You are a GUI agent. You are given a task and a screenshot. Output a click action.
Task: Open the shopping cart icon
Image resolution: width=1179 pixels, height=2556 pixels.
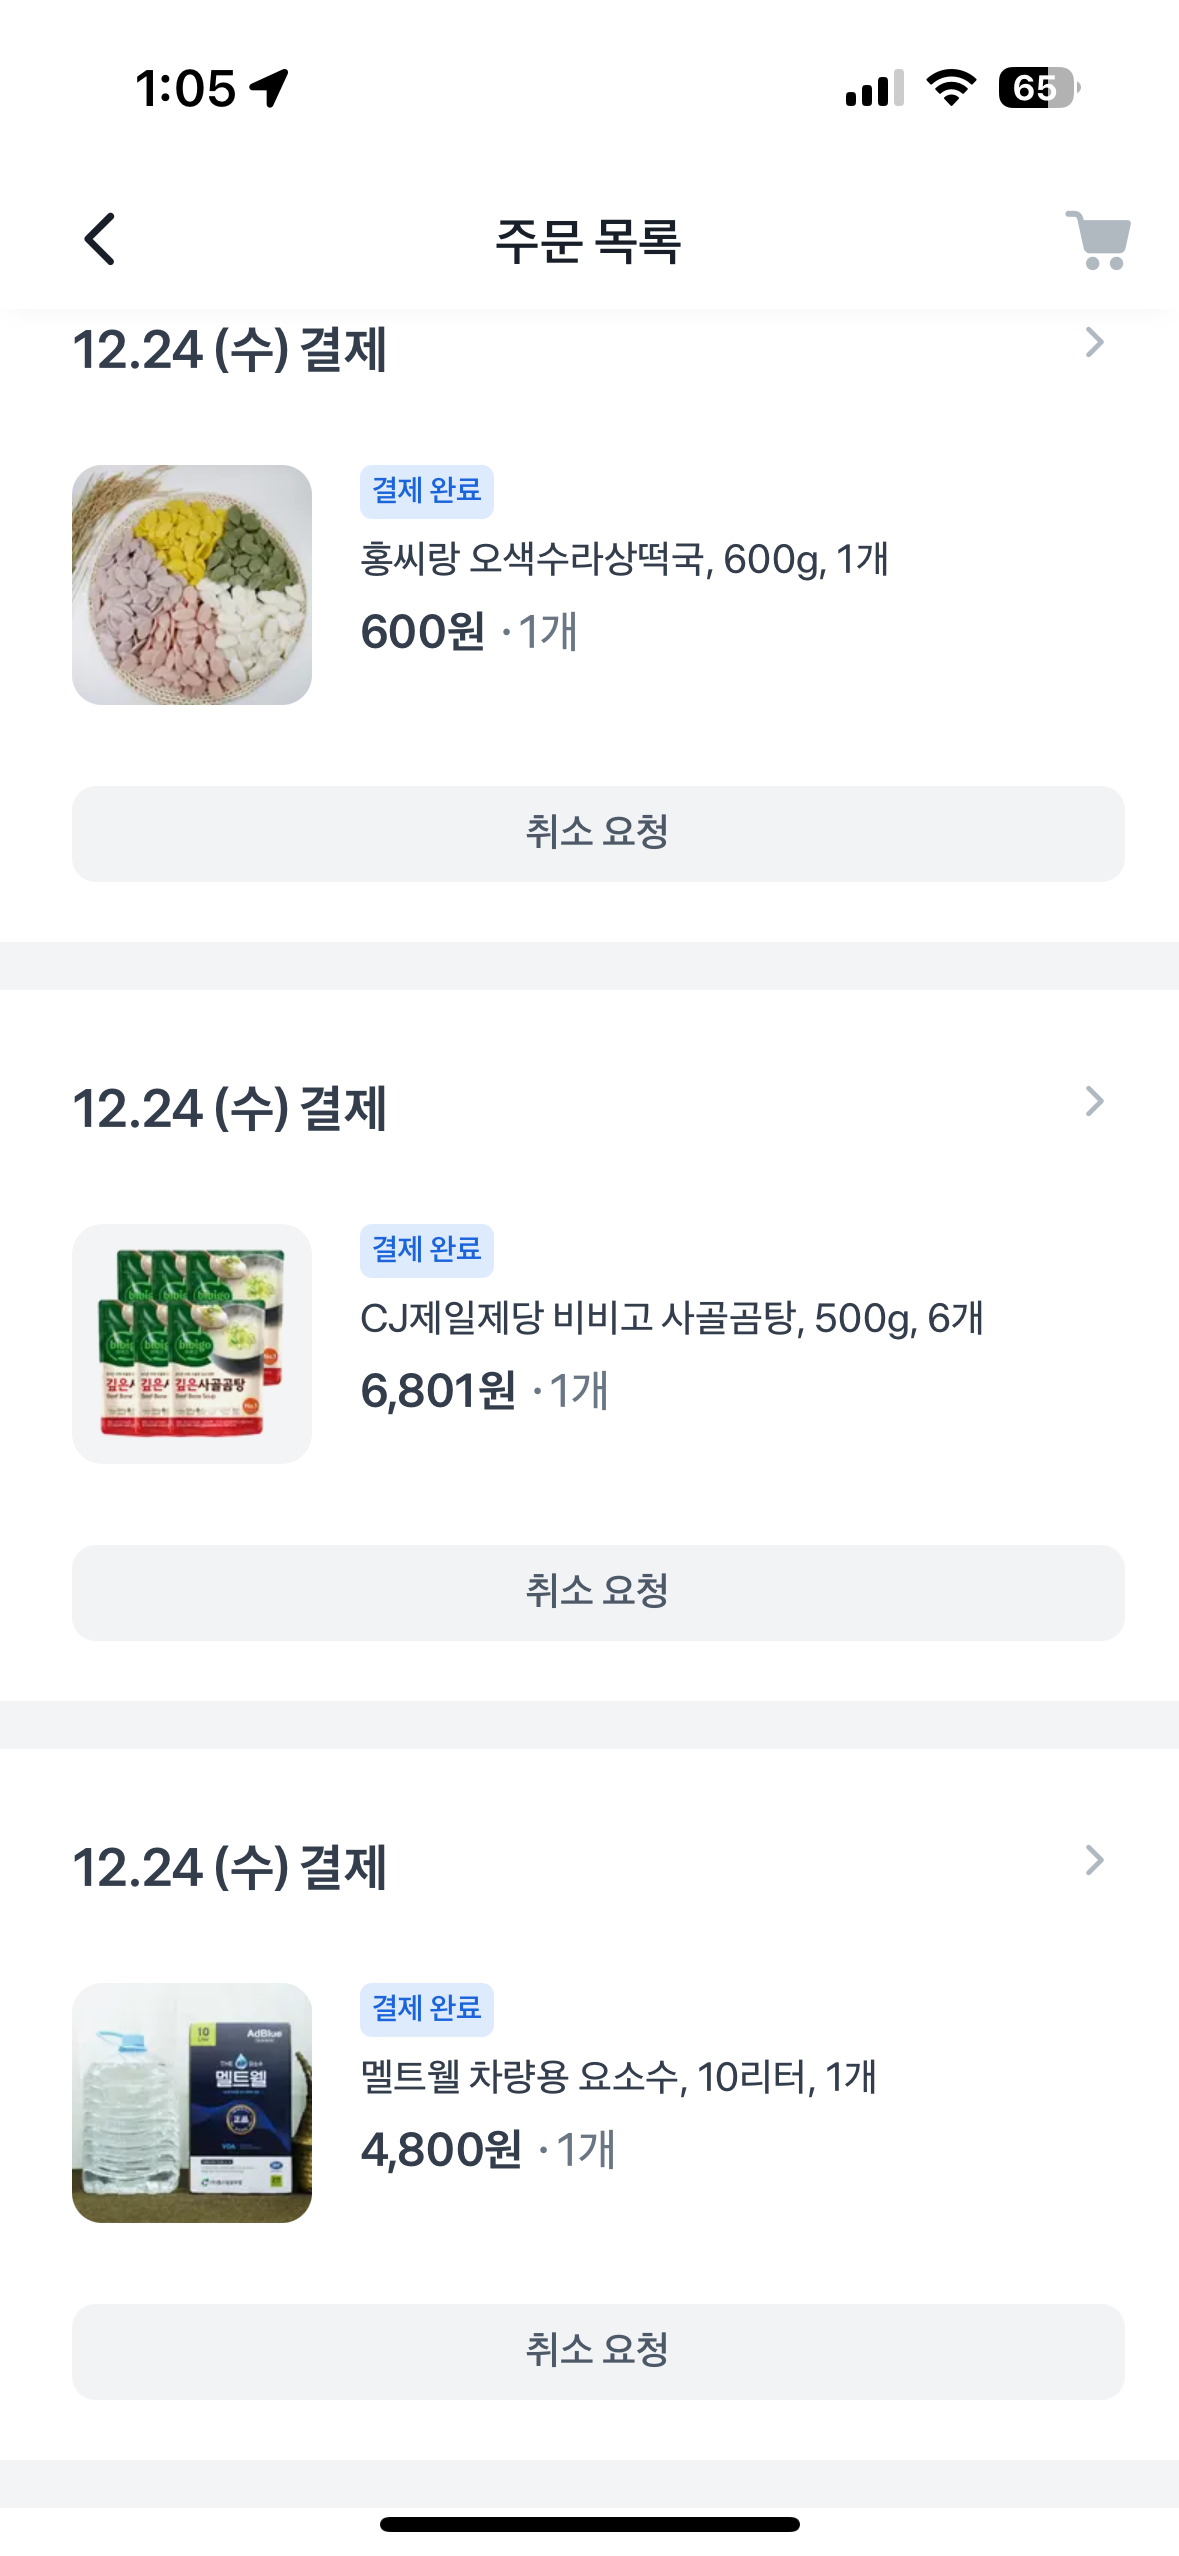coord(1098,240)
